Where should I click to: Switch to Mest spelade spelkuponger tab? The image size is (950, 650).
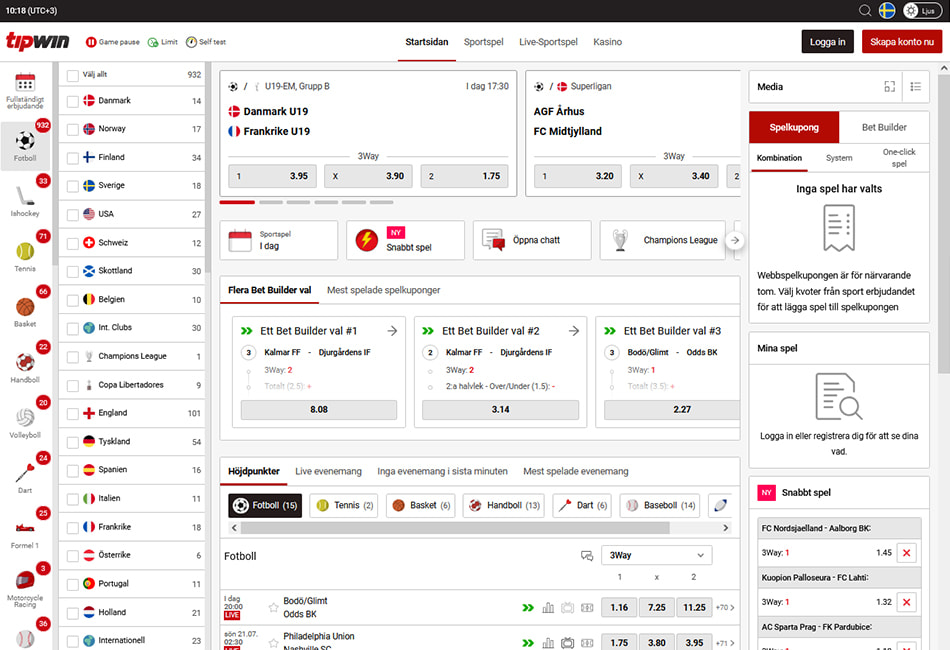[384, 290]
